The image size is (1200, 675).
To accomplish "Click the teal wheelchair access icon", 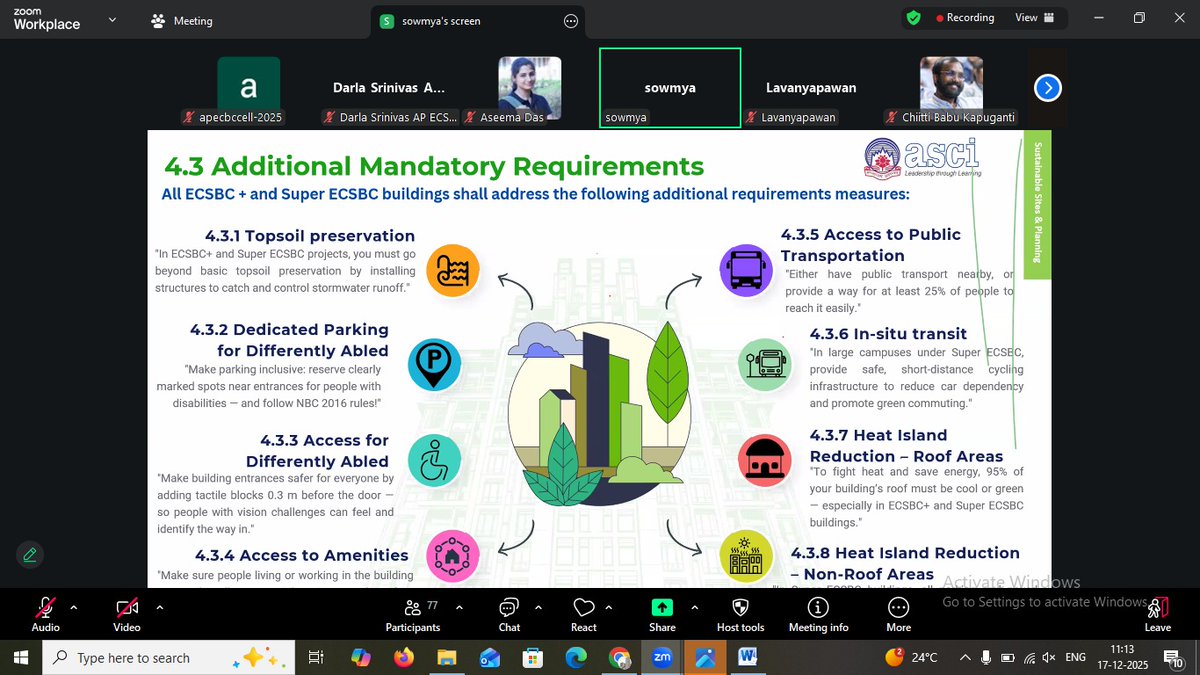I will pos(434,460).
